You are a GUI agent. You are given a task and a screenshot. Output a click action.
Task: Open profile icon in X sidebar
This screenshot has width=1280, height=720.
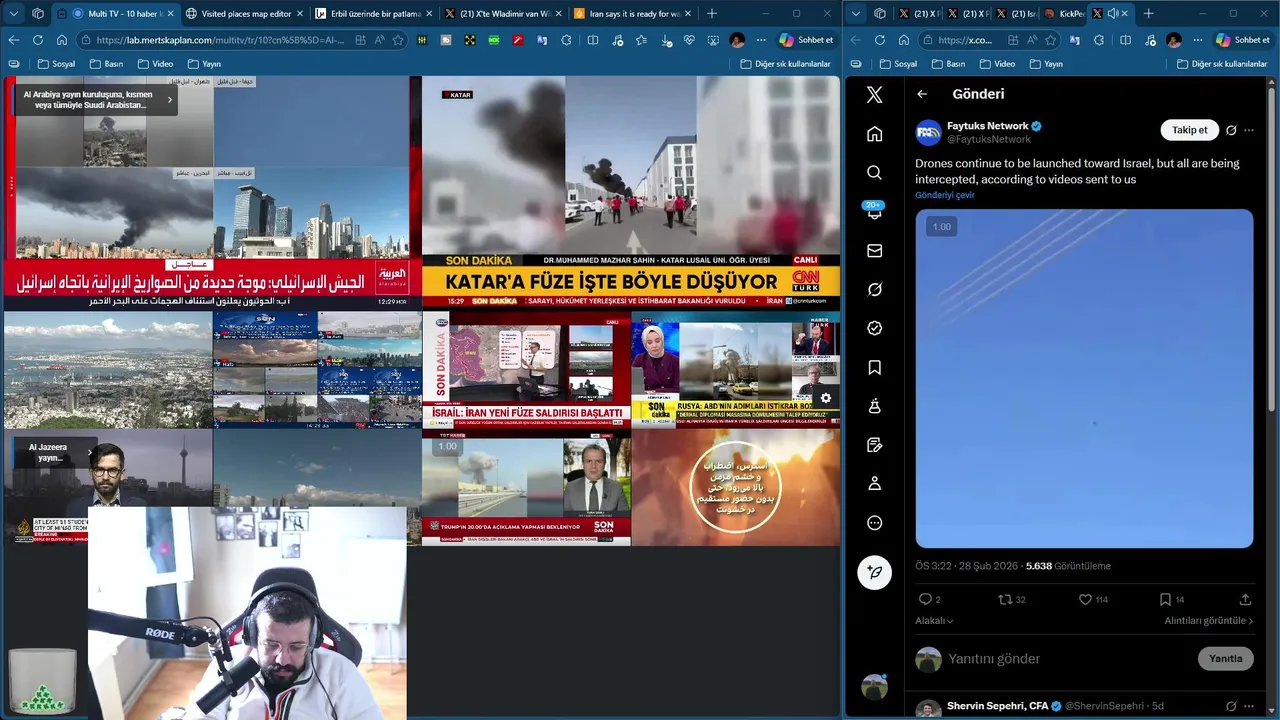(x=874, y=484)
